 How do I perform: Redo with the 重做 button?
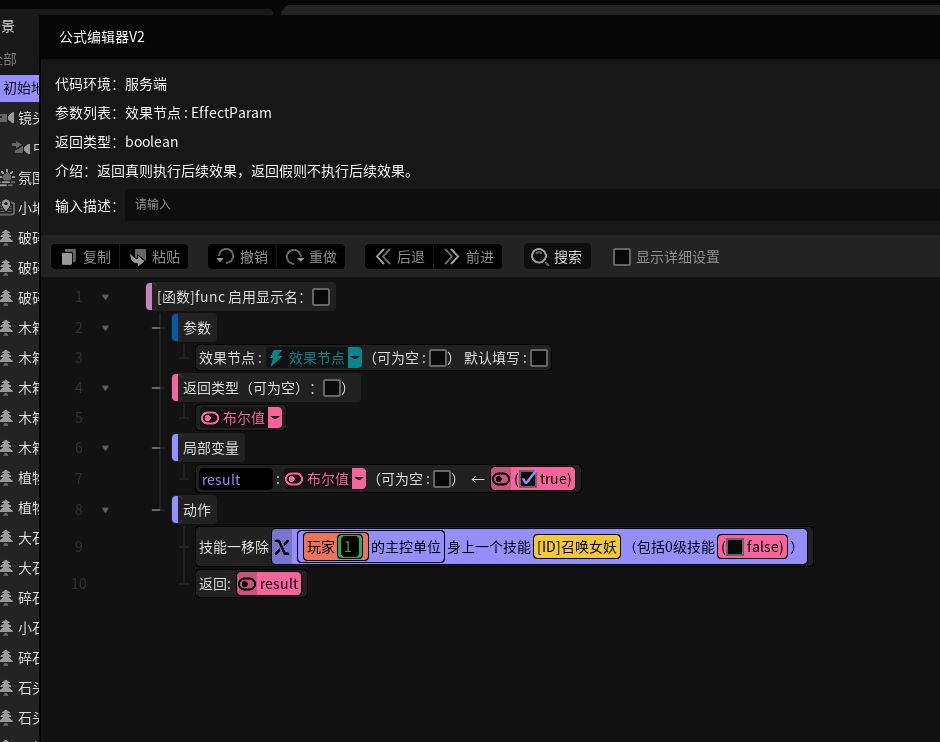click(311, 257)
